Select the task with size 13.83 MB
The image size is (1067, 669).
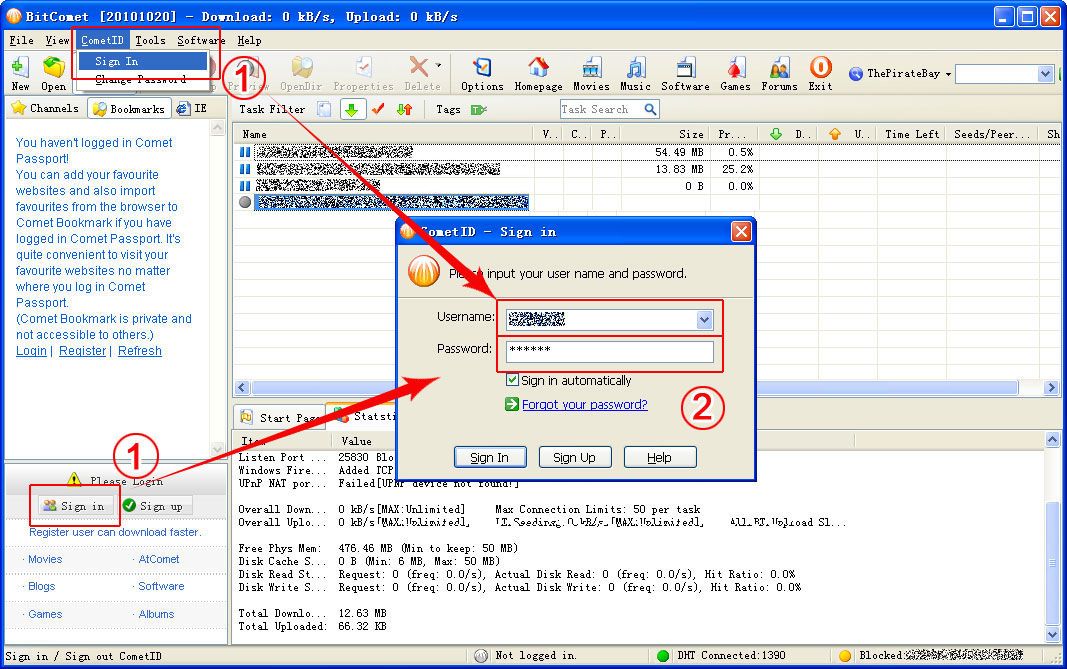[645, 169]
